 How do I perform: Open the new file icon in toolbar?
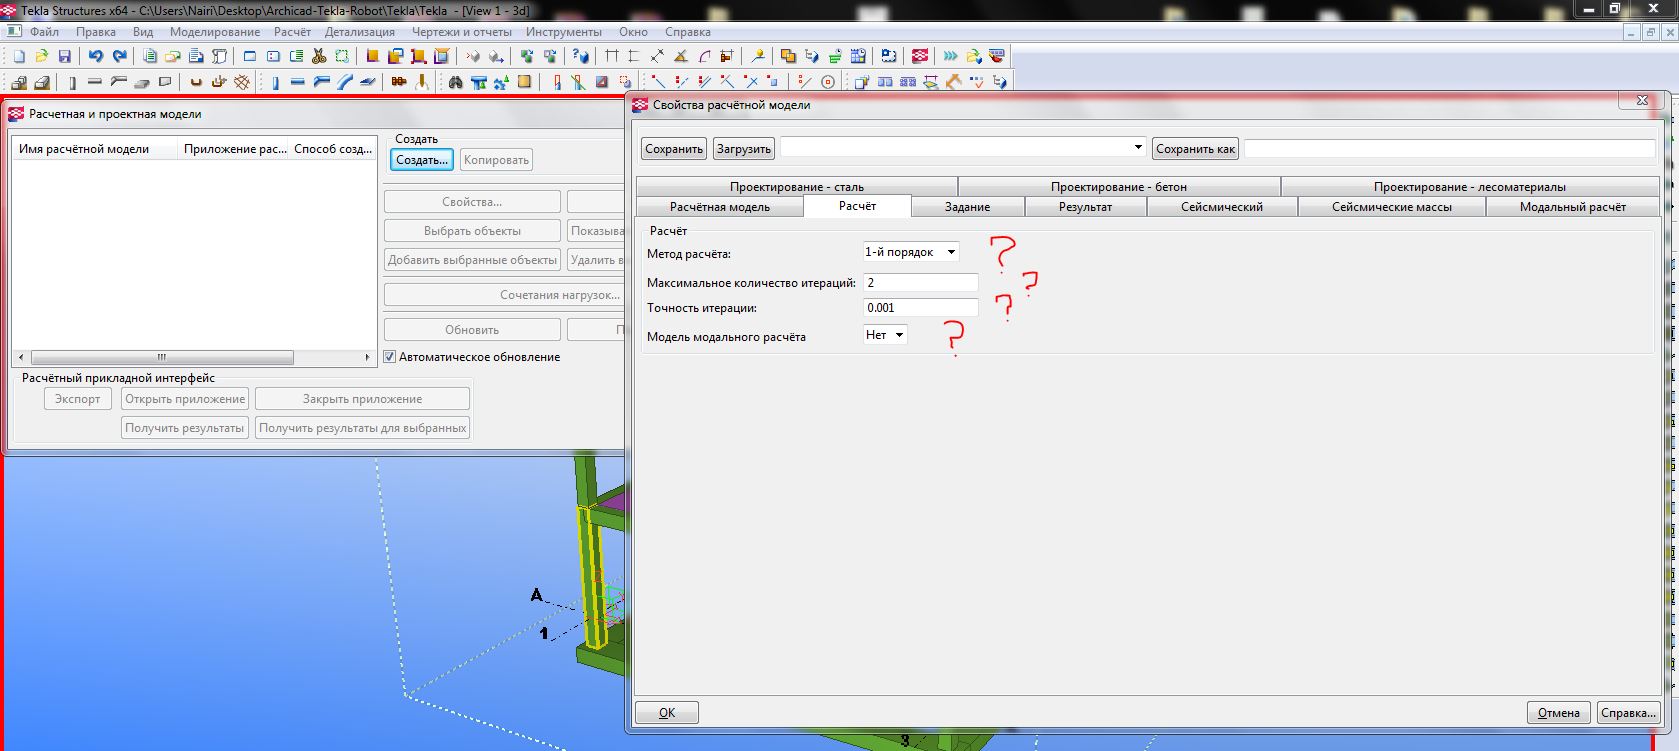(19, 57)
